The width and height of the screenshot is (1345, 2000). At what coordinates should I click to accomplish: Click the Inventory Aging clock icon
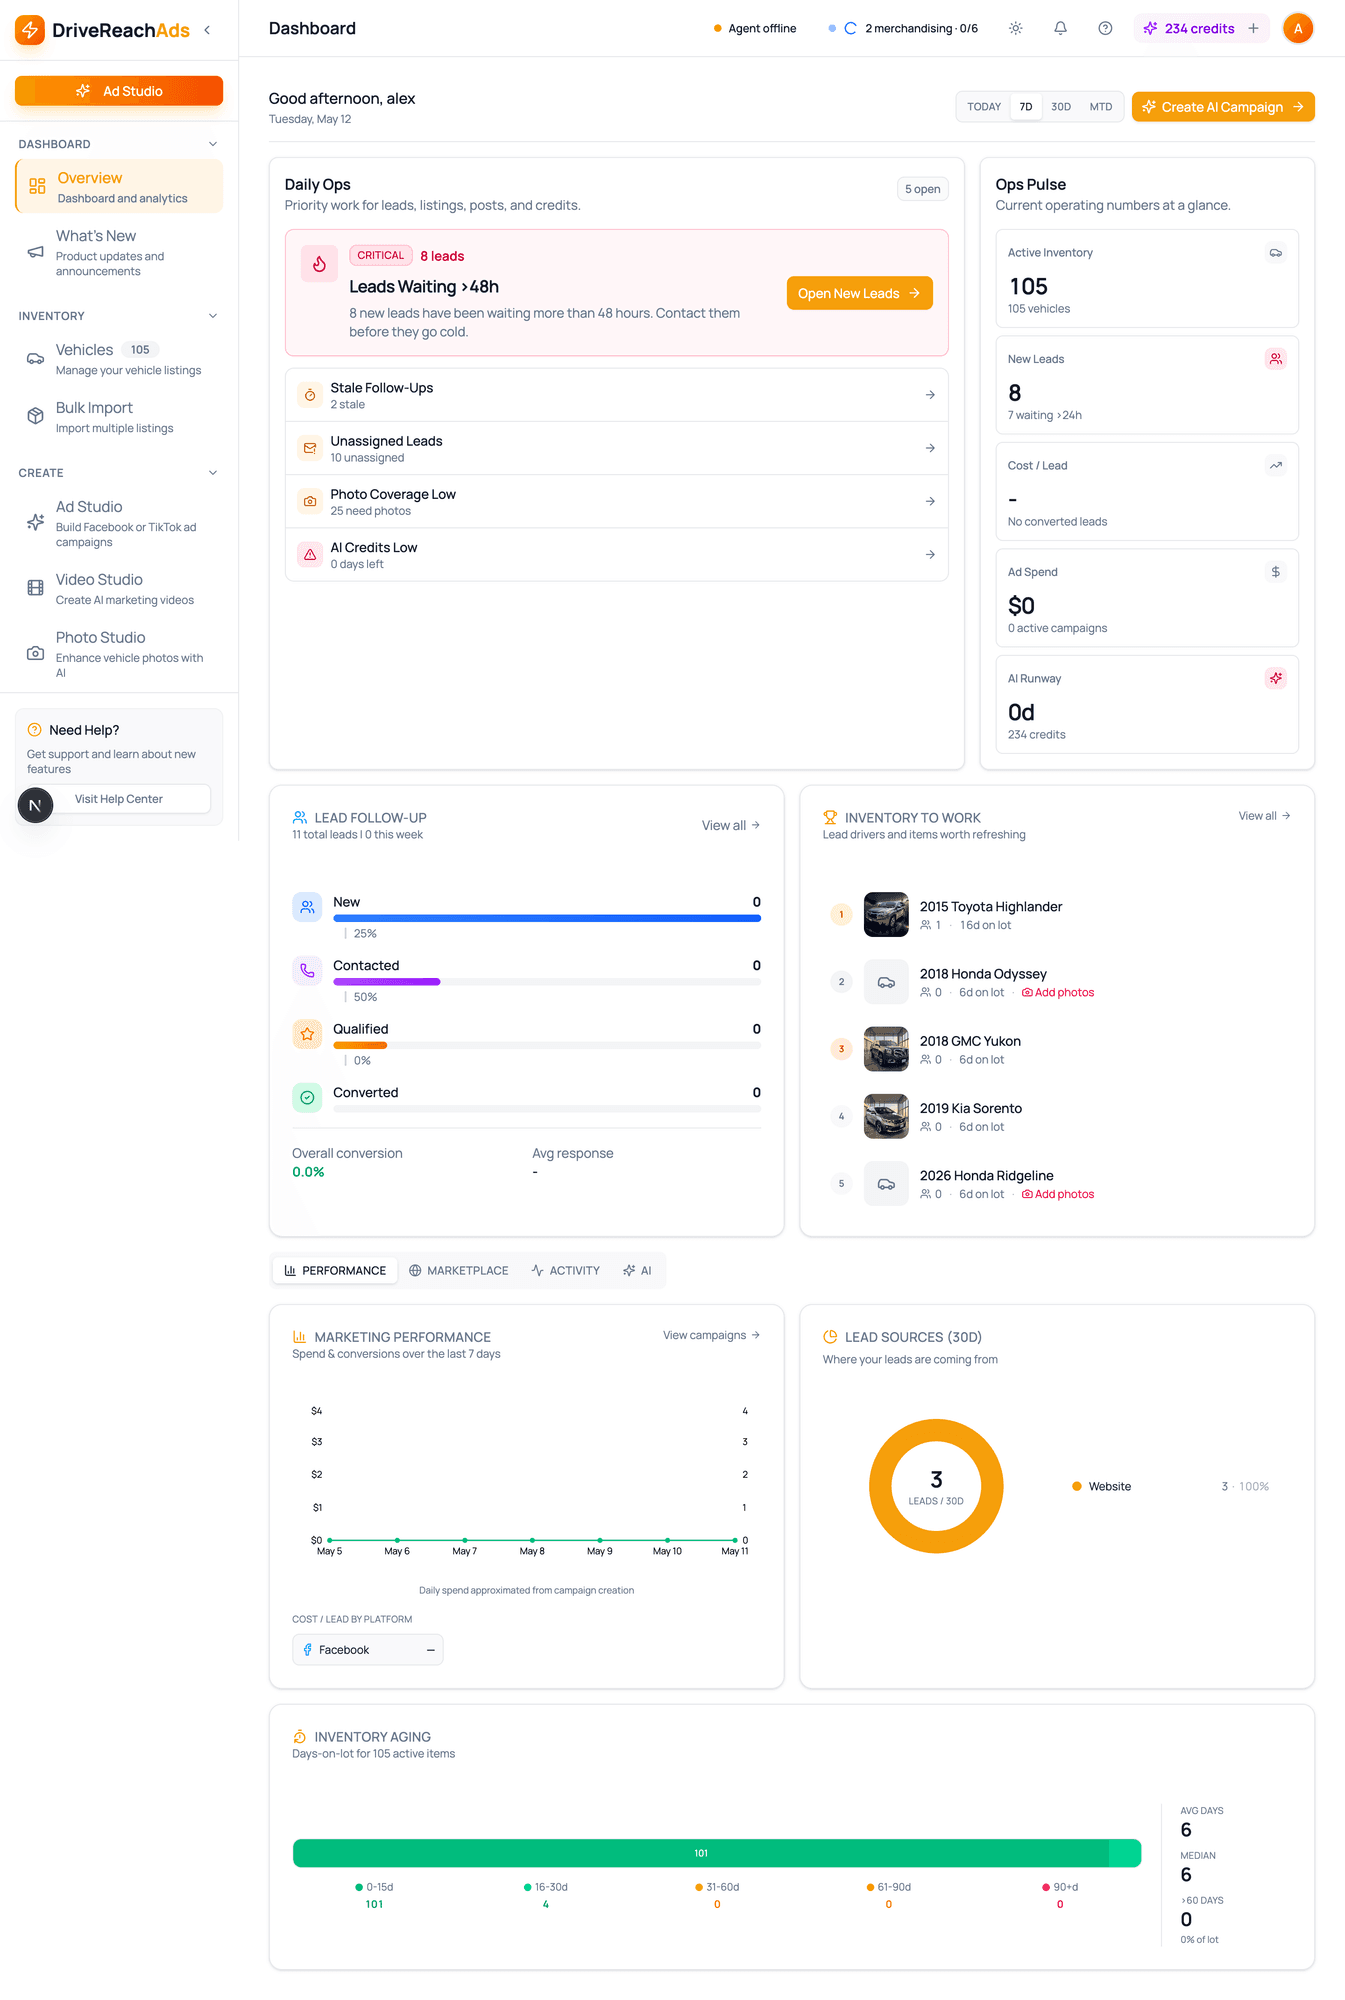coord(299,1737)
